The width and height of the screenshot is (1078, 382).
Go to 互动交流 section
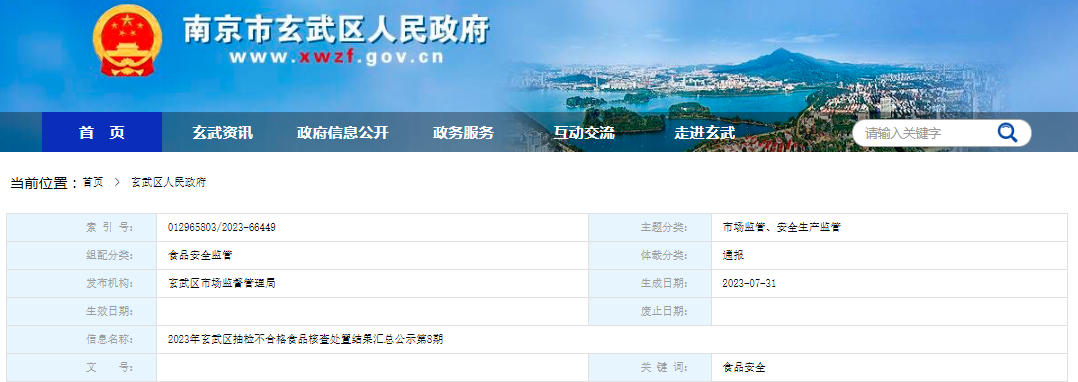click(x=584, y=133)
